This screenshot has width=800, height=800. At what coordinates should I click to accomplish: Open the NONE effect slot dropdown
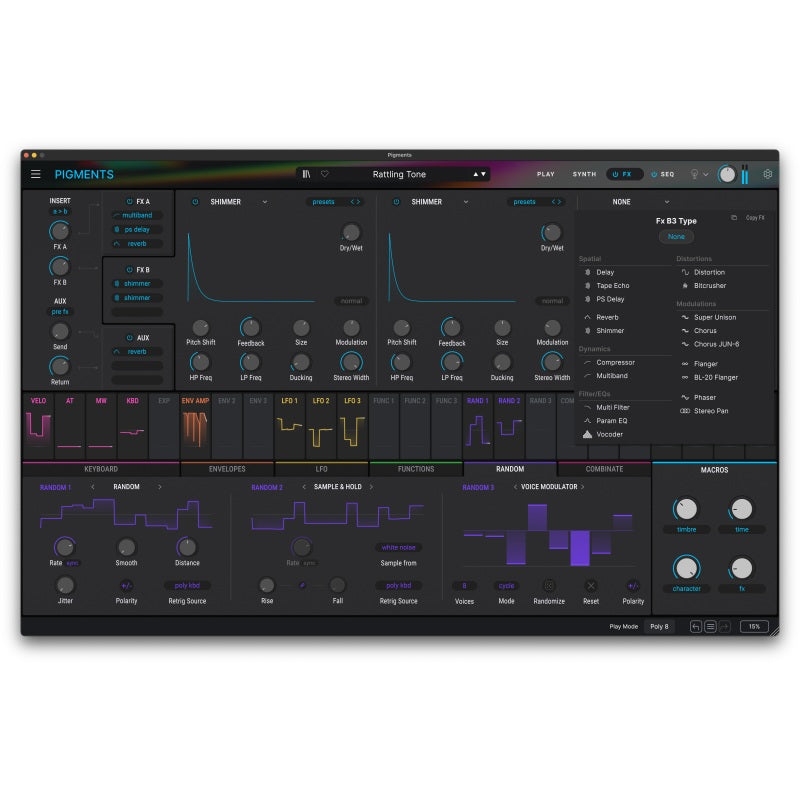[x=667, y=202]
